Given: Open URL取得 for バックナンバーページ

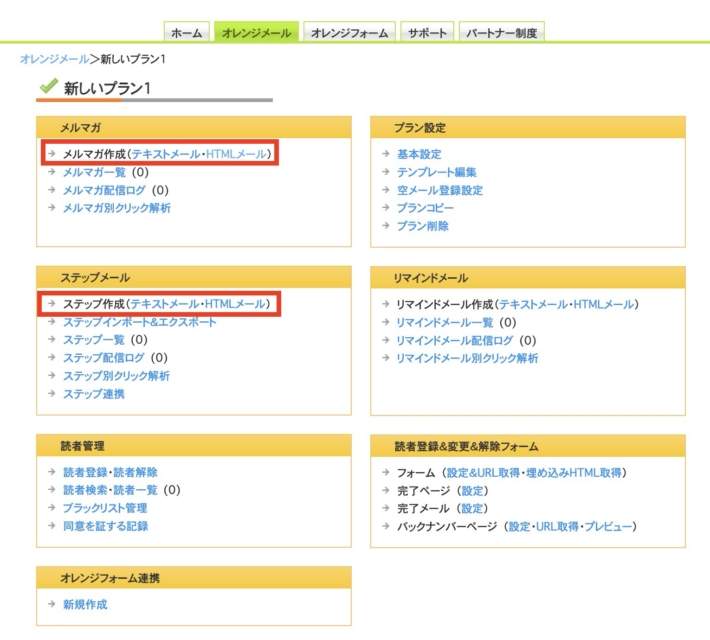Looking at the screenshot, I should (x=557, y=527).
